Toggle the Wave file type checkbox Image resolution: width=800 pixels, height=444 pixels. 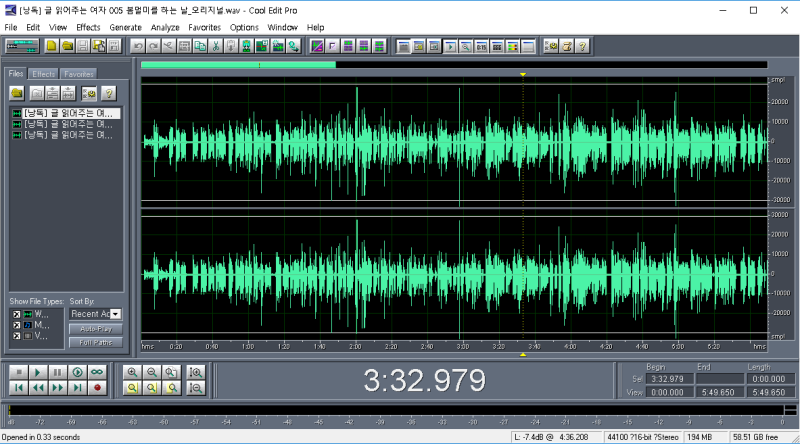tap(16, 314)
